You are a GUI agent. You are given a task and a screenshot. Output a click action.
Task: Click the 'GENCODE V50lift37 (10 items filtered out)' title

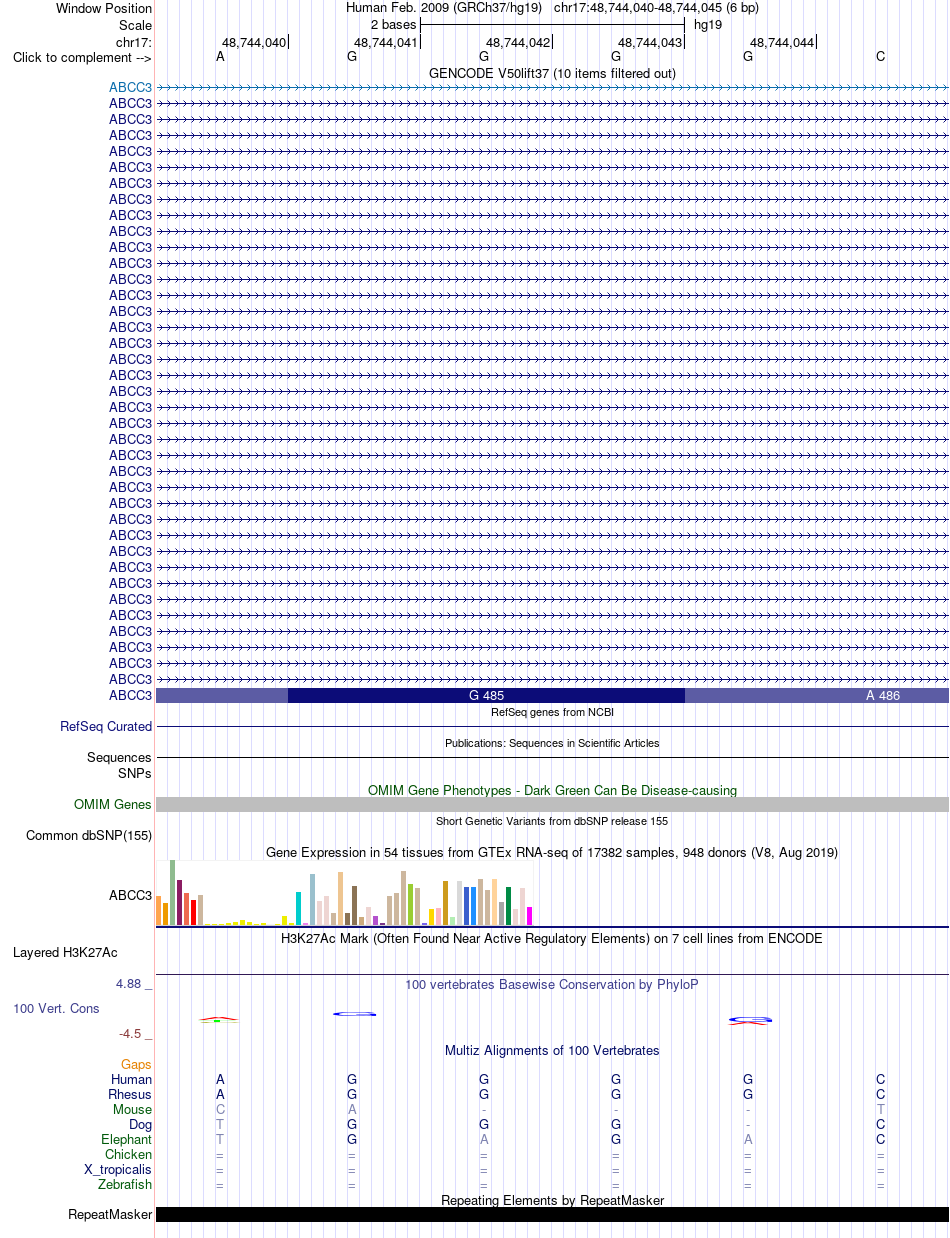pyautogui.click(x=552, y=73)
